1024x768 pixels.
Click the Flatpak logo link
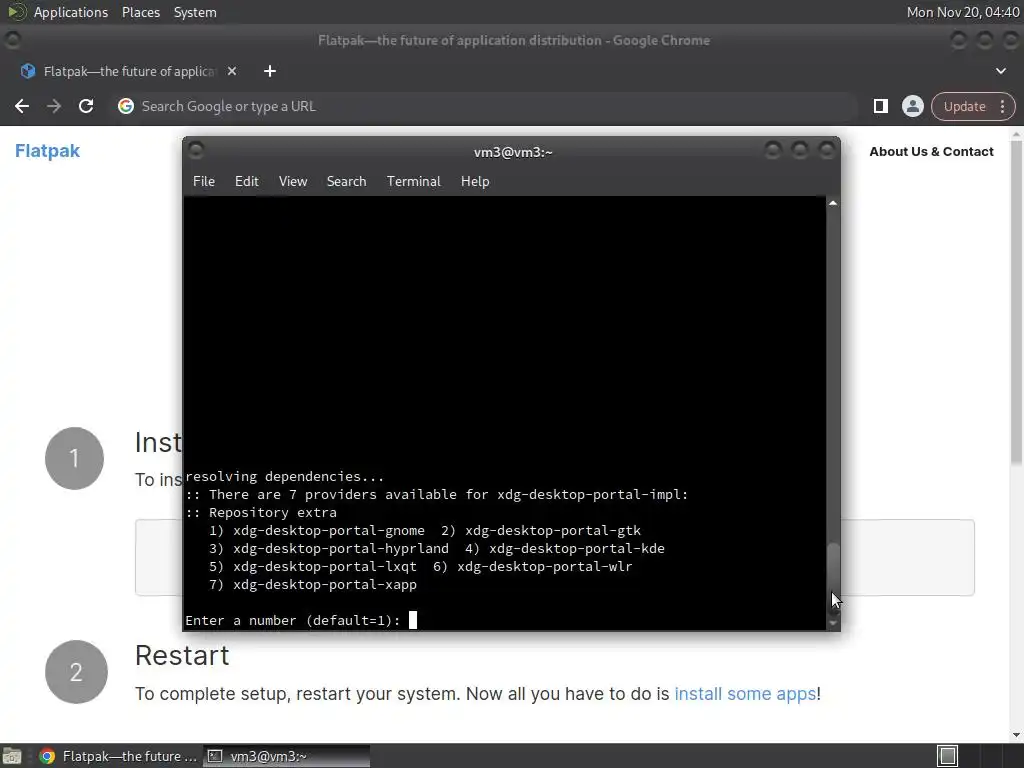47,151
